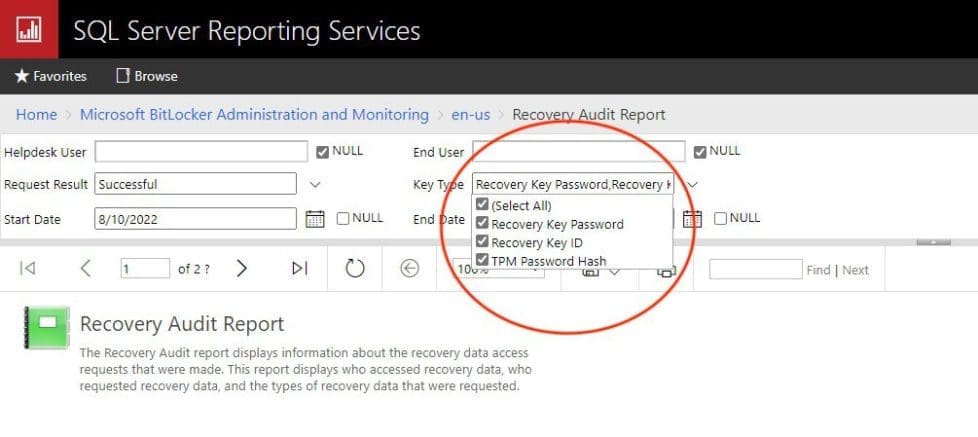Collapse the parameters area handle

933,242
